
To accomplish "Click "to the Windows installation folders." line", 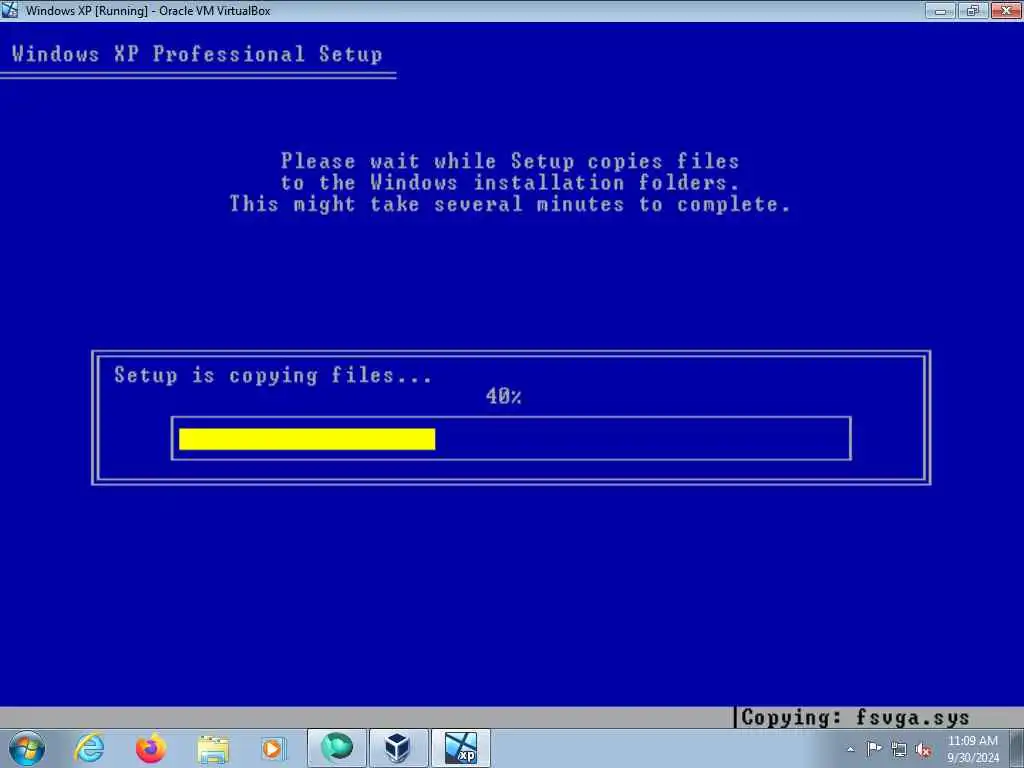I will [x=510, y=183].
